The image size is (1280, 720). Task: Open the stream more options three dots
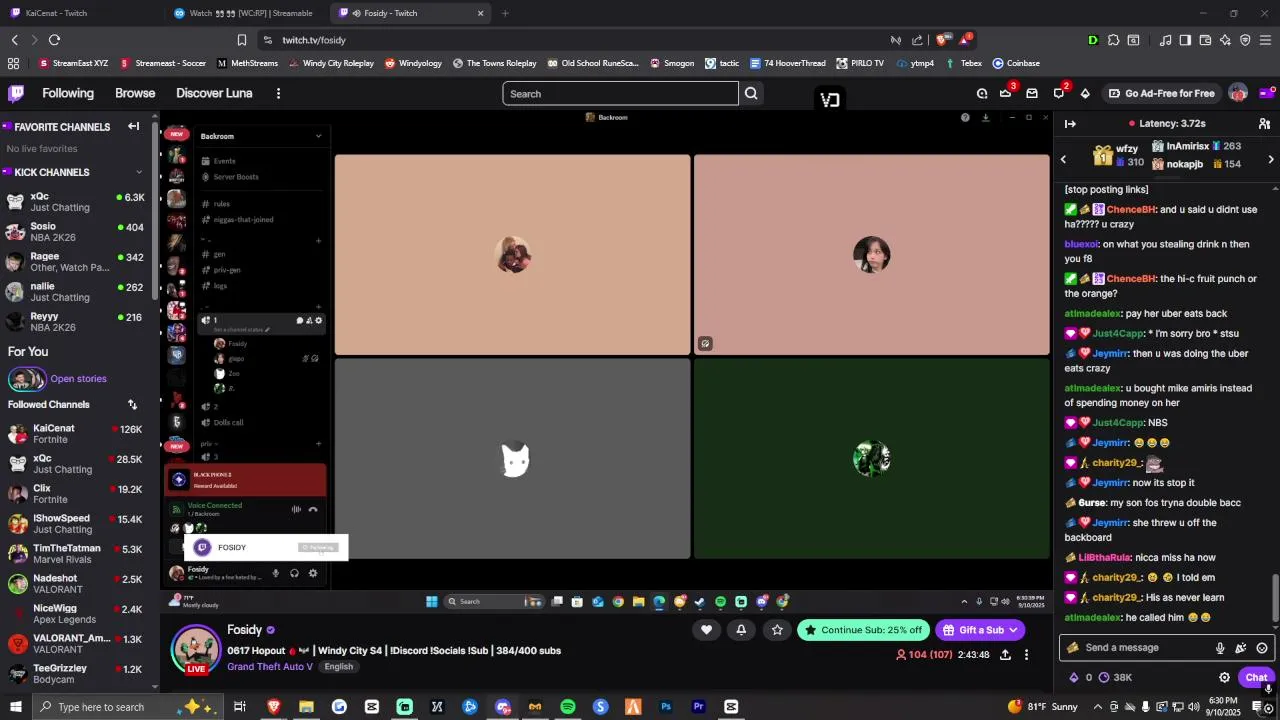[1026, 655]
